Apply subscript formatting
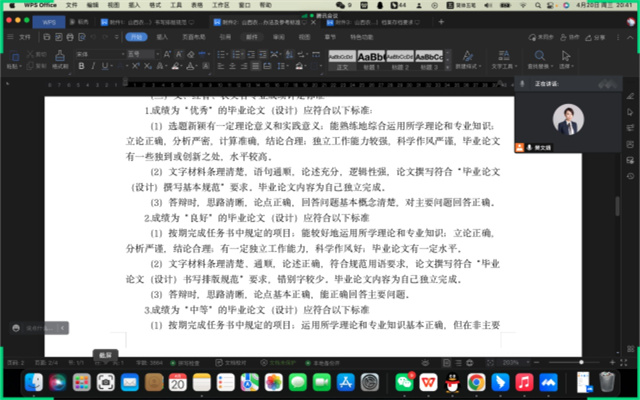This screenshot has height=400, width=640. [148, 66]
